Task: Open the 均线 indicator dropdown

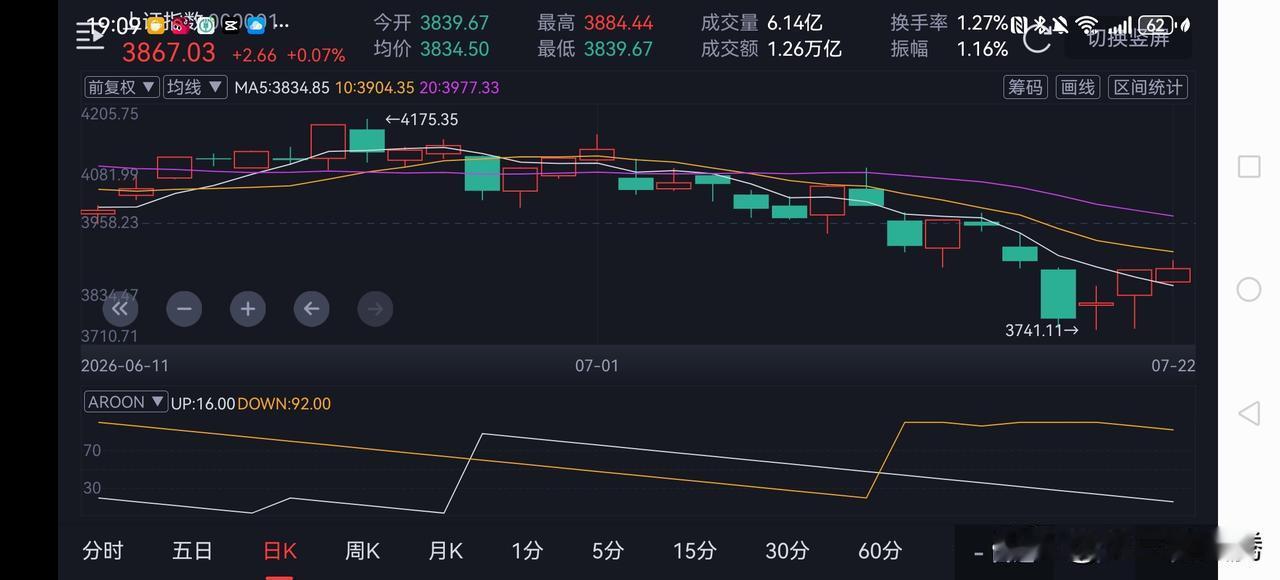Action: [196, 87]
